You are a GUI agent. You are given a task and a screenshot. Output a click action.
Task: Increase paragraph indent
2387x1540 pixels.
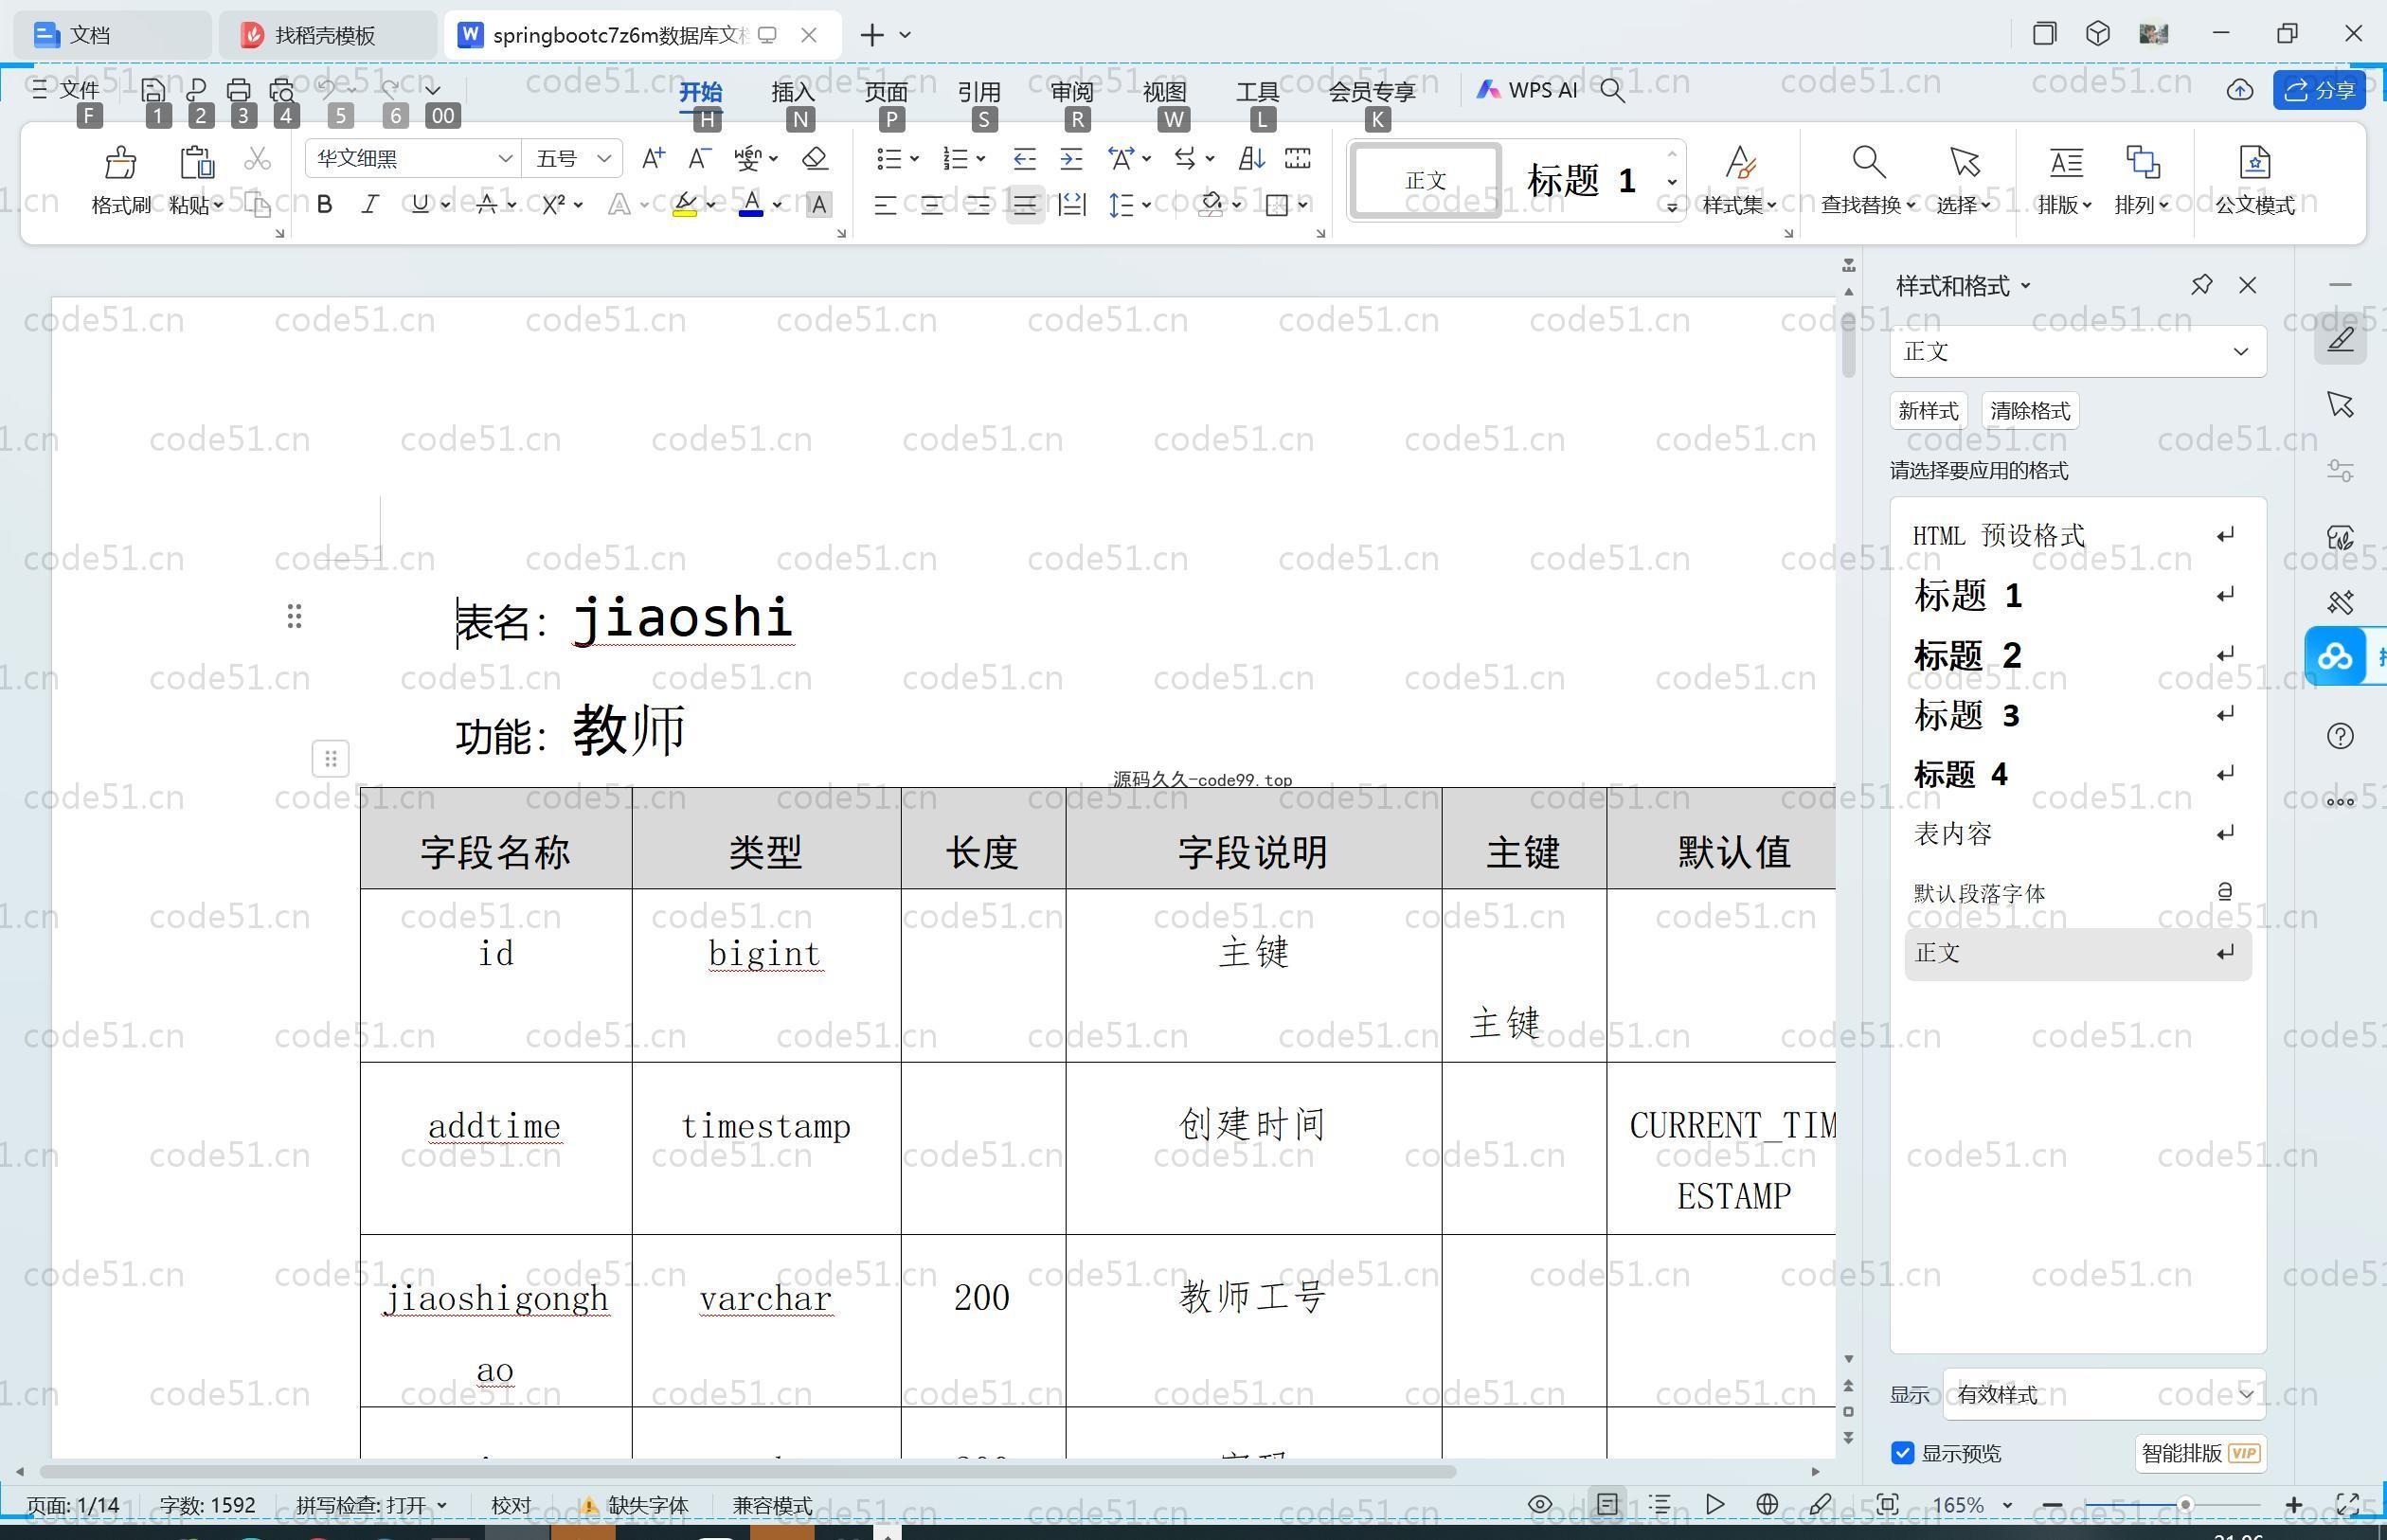pos(1071,159)
